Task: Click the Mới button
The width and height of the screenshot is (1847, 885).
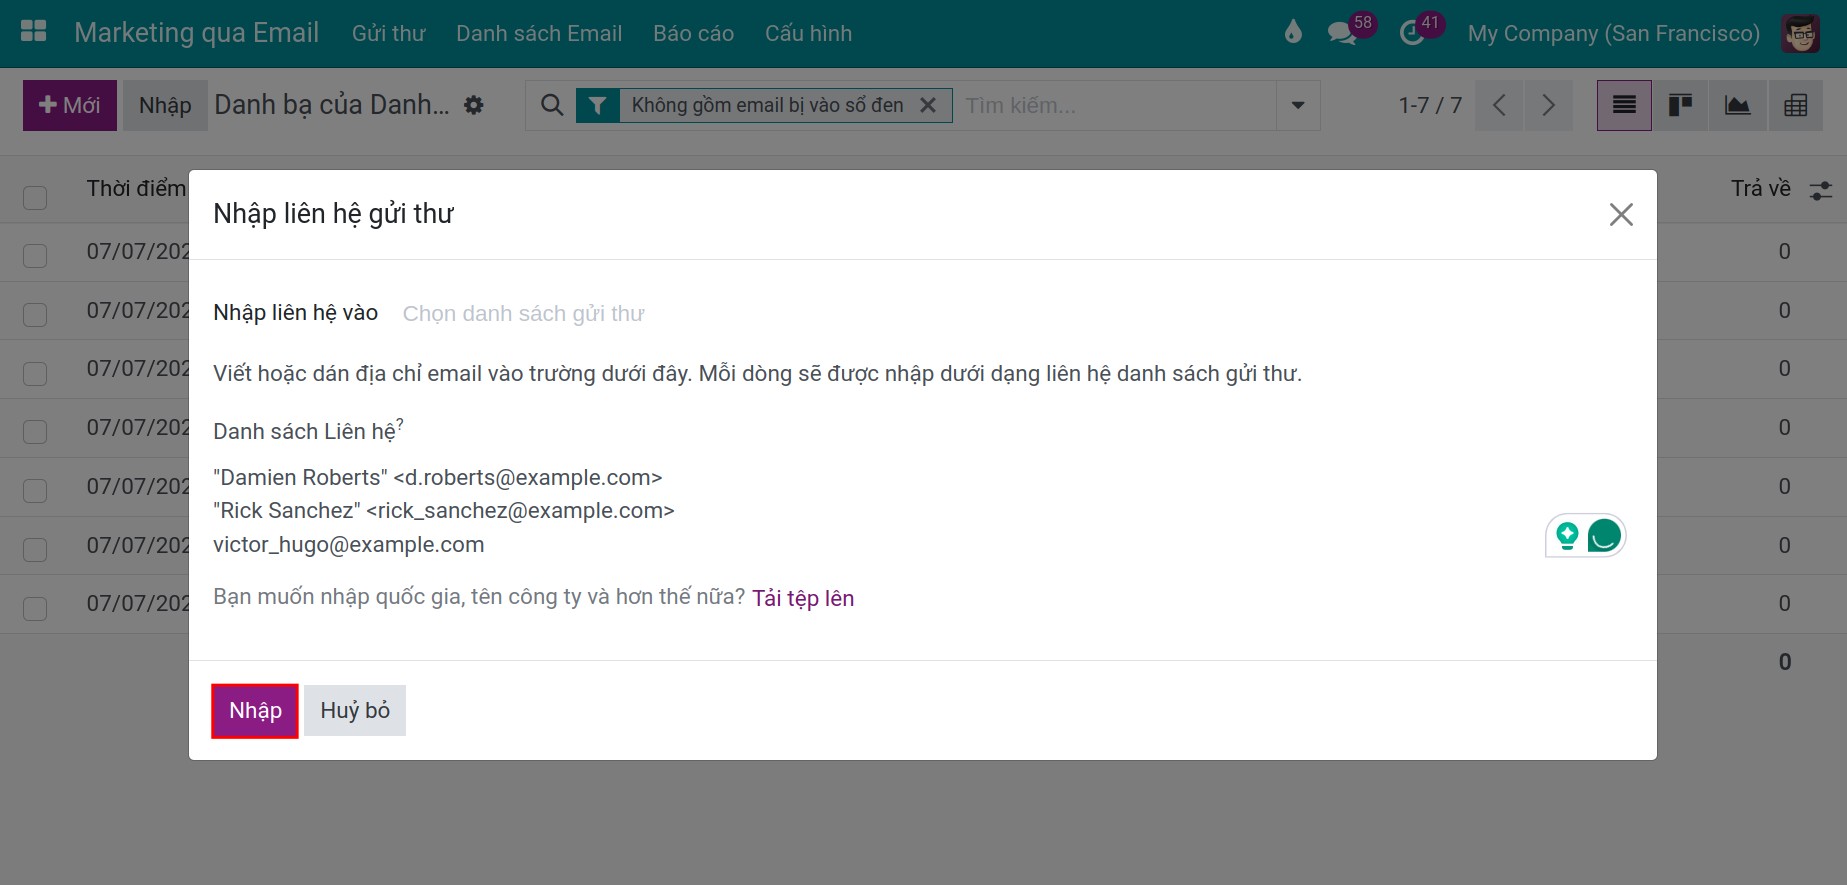Action: click(x=70, y=105)
